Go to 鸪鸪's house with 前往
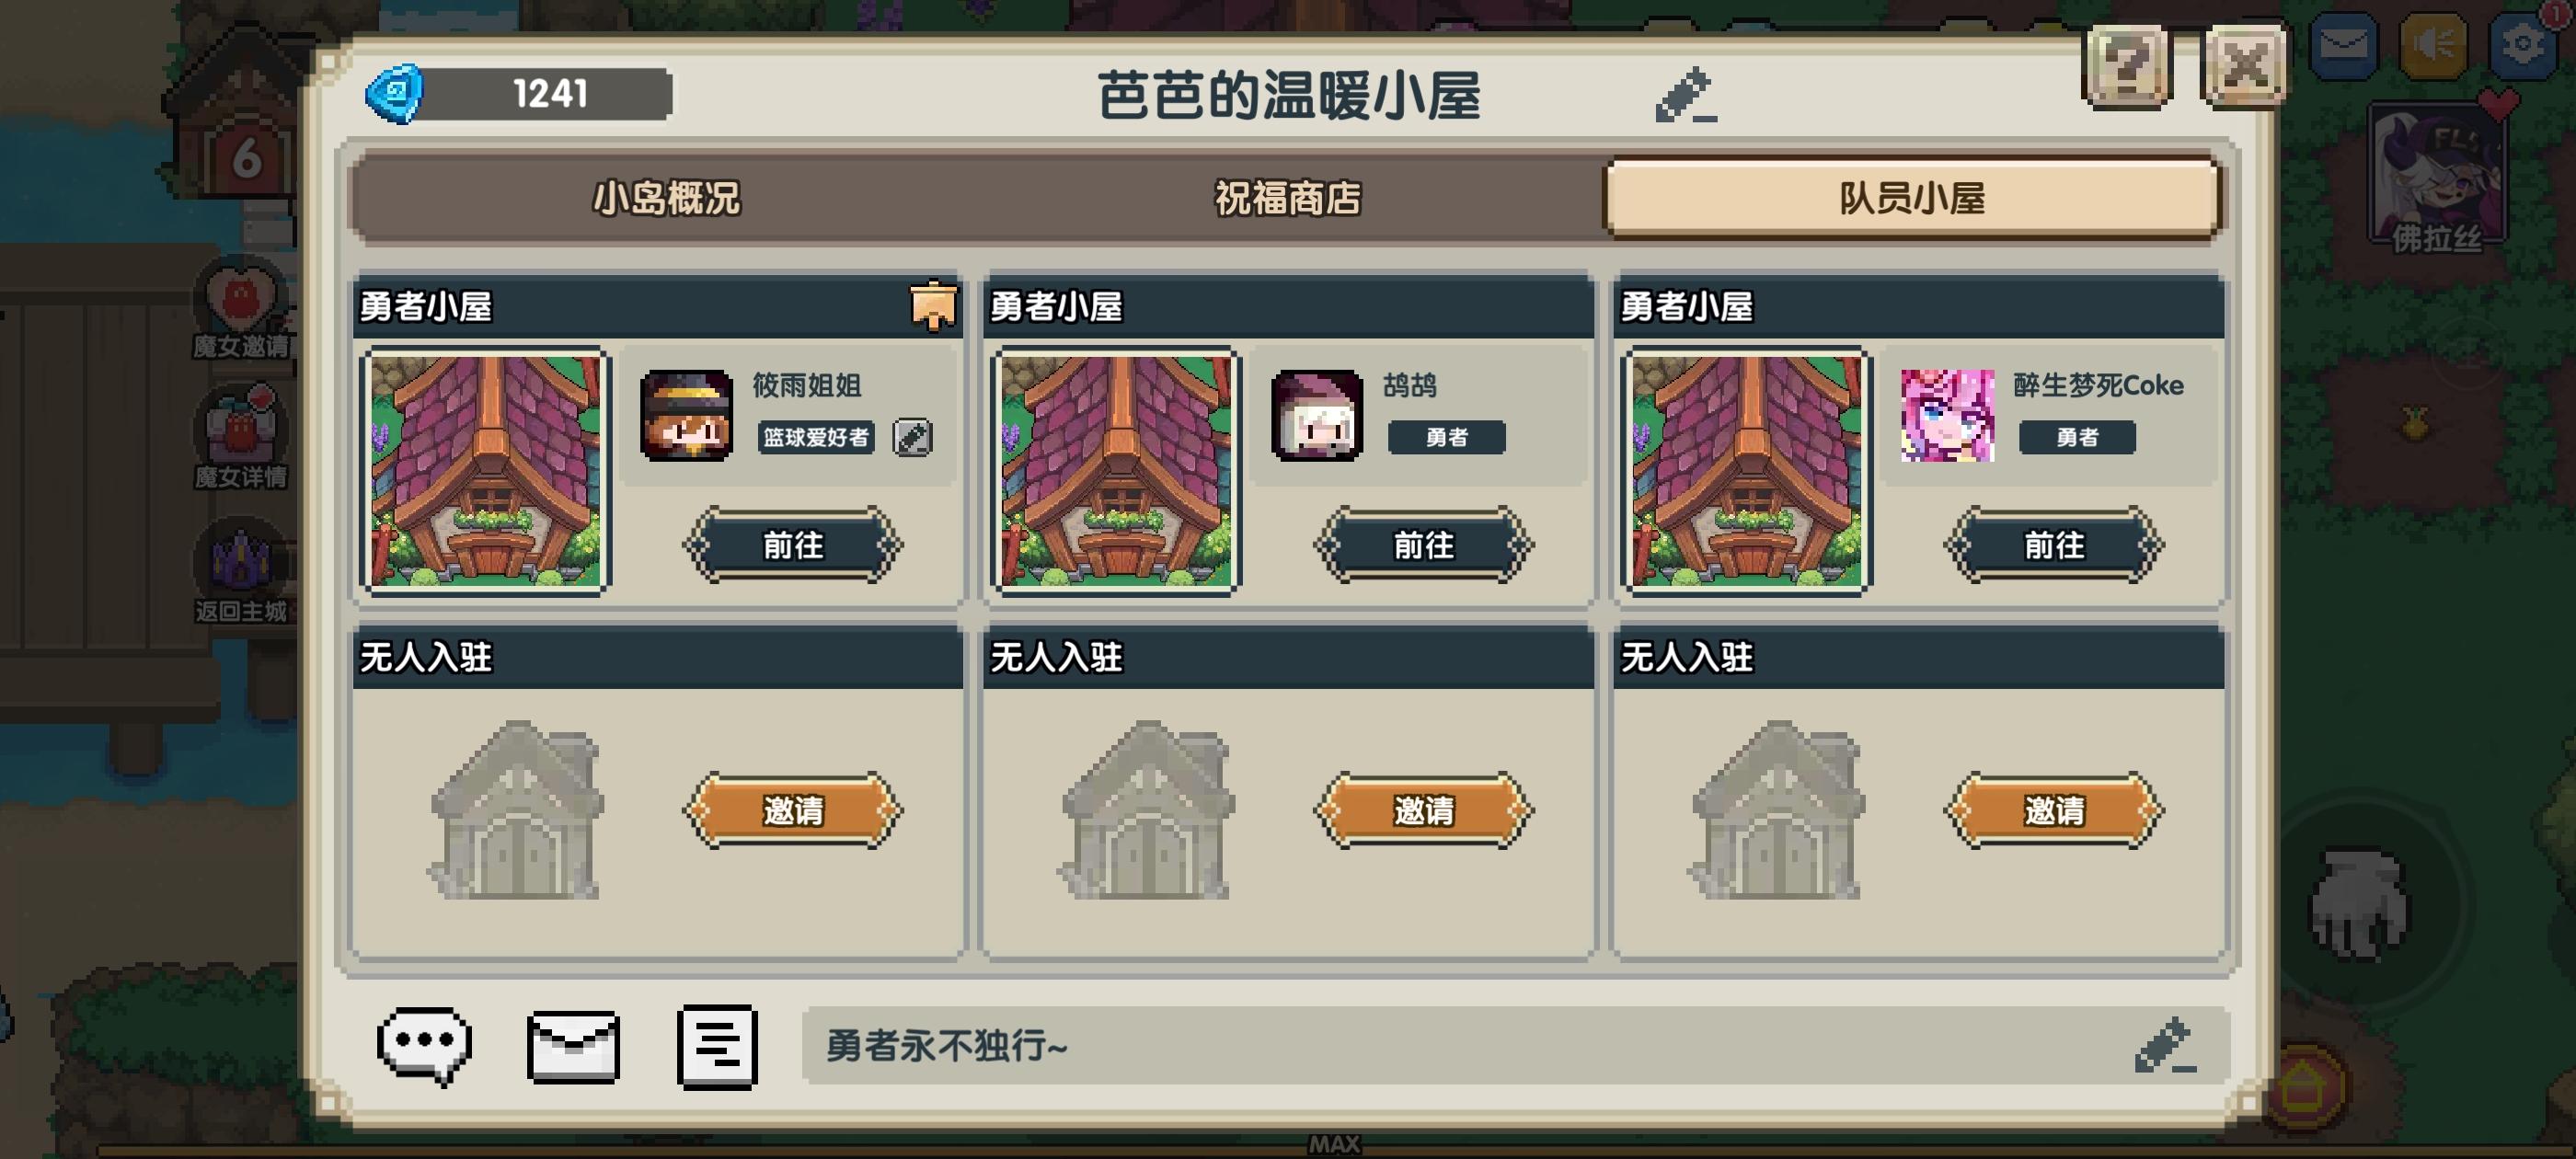2576x1159 pixels. pos(1423,545)
